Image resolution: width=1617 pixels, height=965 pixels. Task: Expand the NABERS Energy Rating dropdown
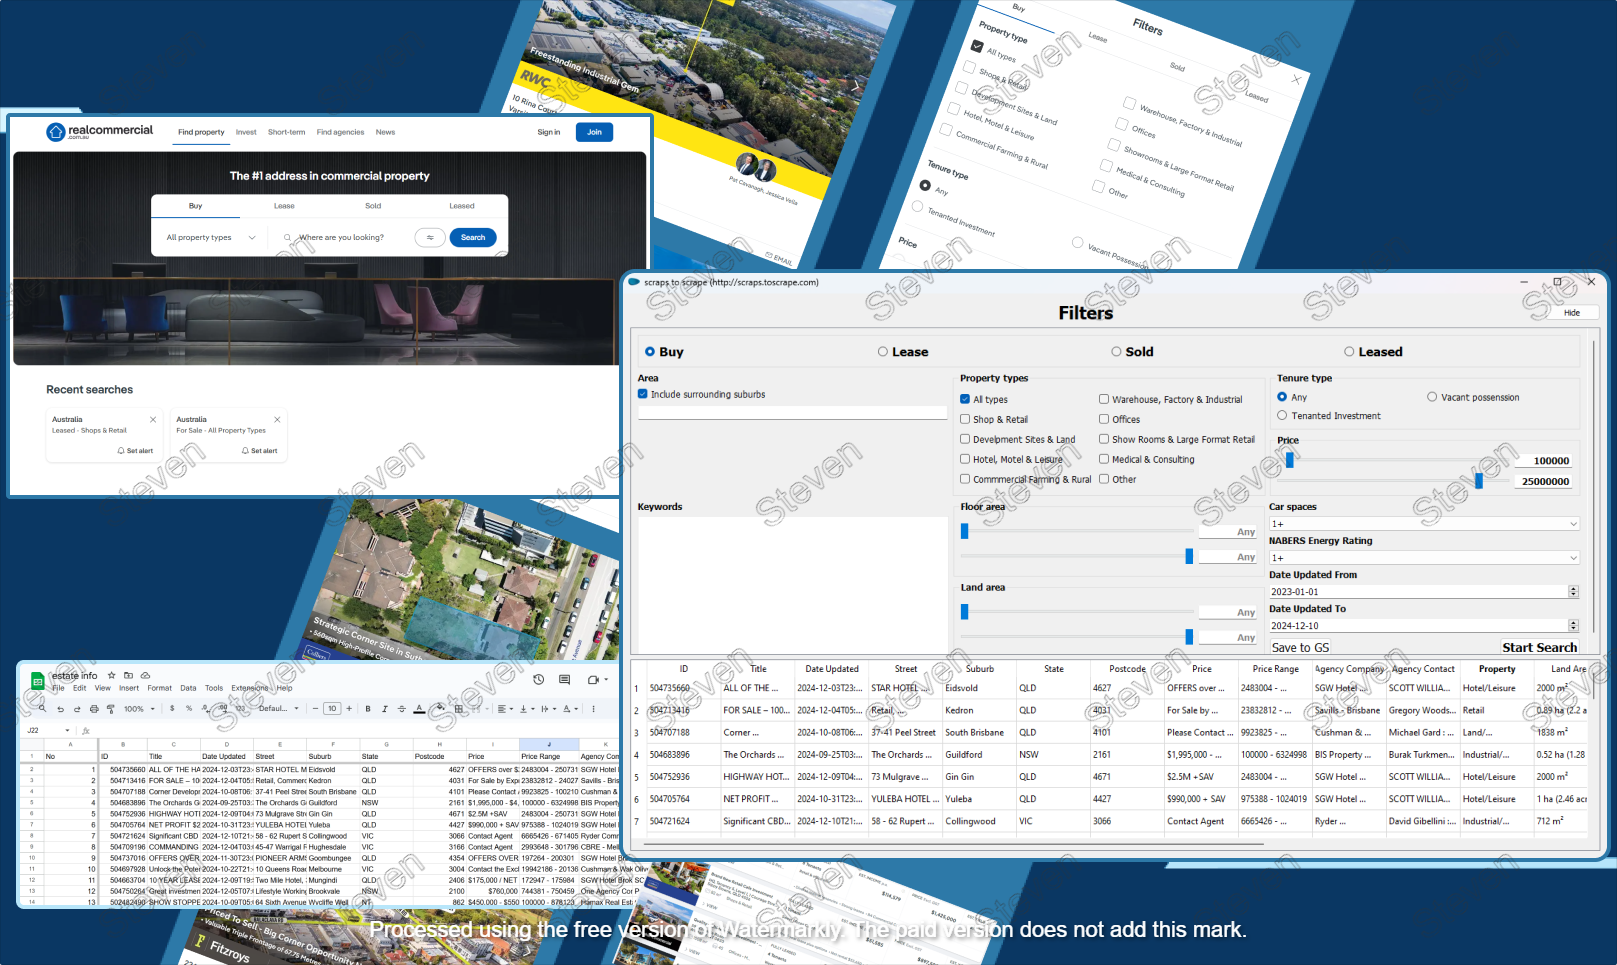pyautogui.click(x=1424, y=558)
